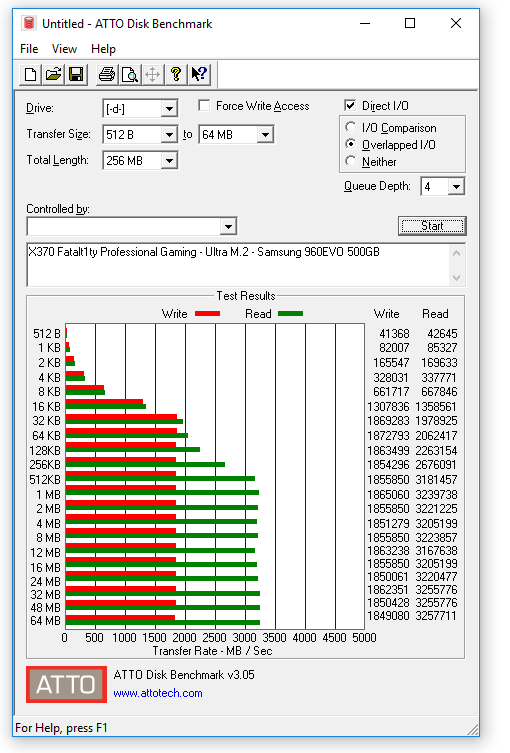
Task: Click the ATTO Disk Benchmark title bar icon
Action: pos(29,23)
